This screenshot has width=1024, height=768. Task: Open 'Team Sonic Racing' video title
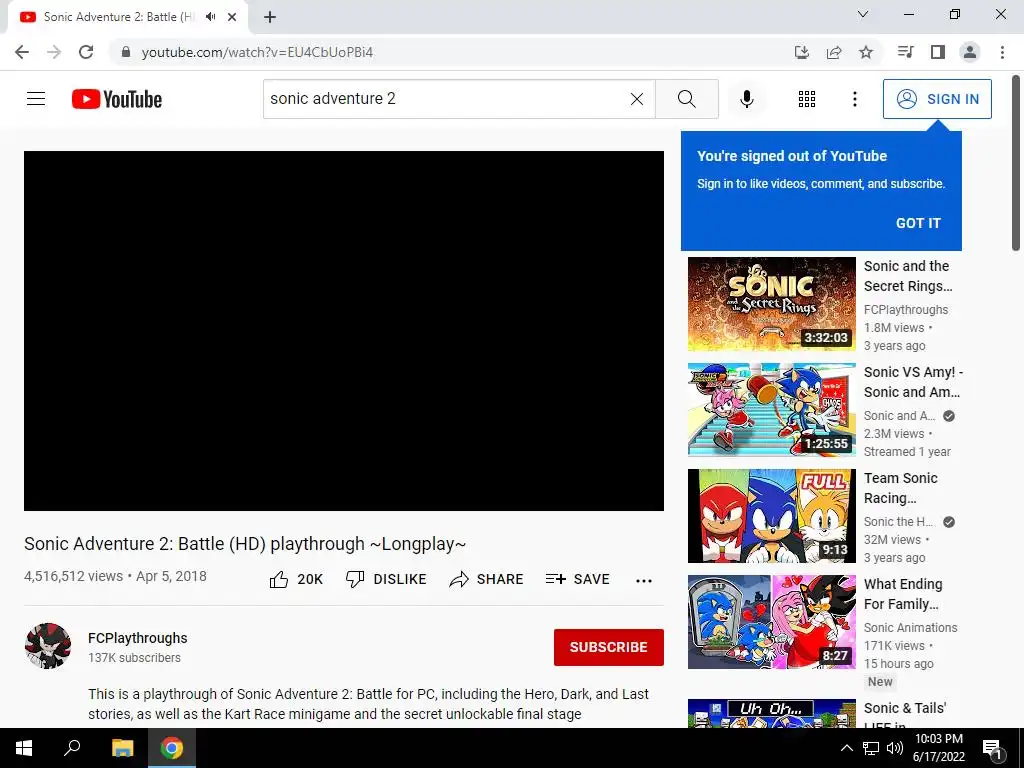901,488
